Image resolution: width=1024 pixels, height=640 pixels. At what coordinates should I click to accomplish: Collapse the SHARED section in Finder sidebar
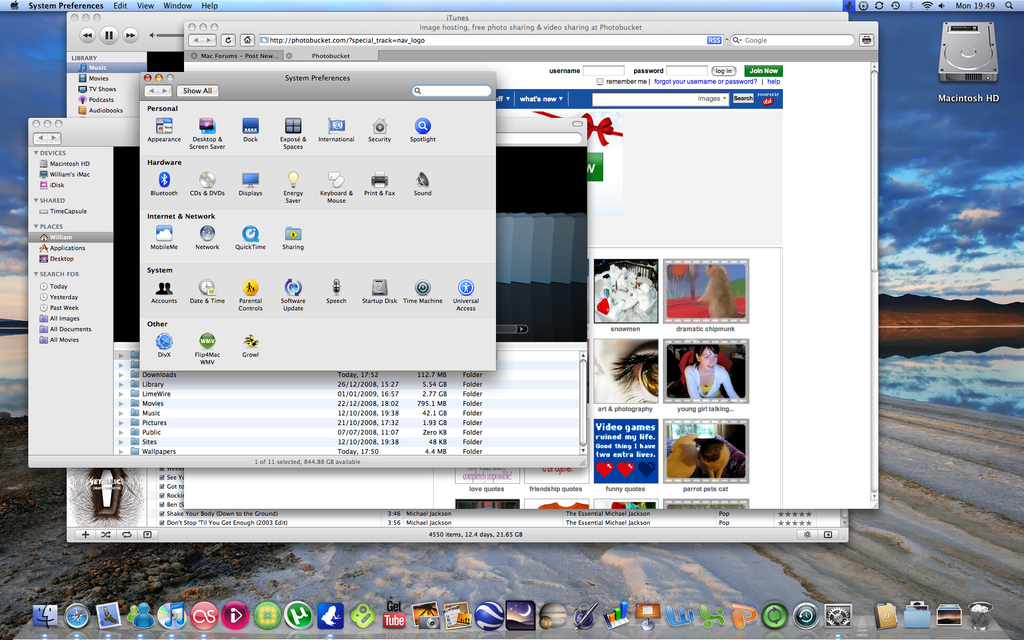[x=36, y=200]
